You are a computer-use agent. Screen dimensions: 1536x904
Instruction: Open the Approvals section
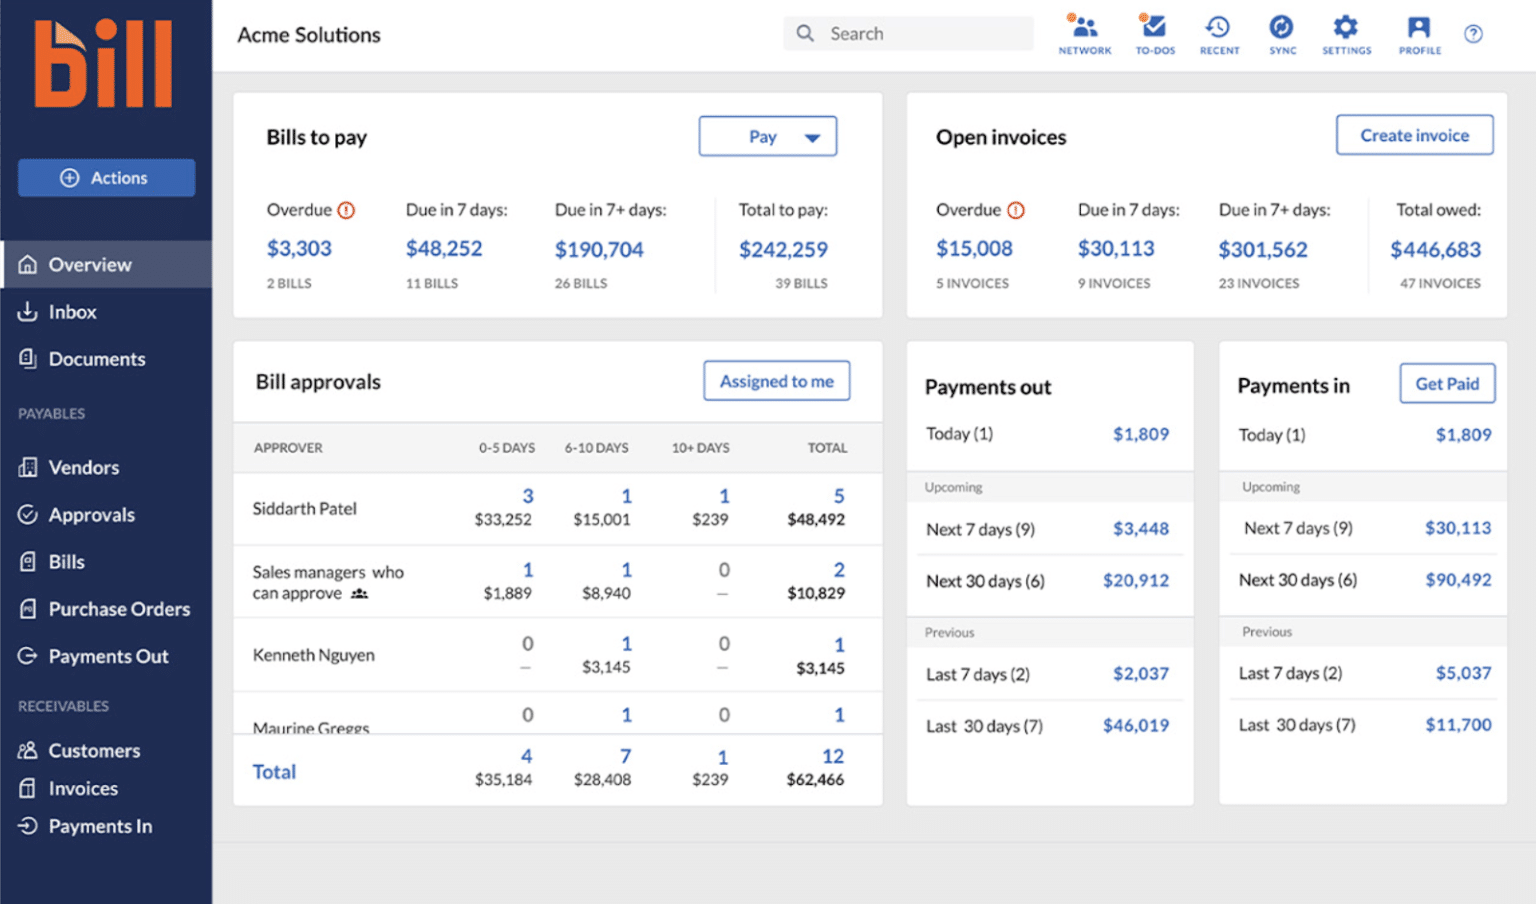point(91,514)
